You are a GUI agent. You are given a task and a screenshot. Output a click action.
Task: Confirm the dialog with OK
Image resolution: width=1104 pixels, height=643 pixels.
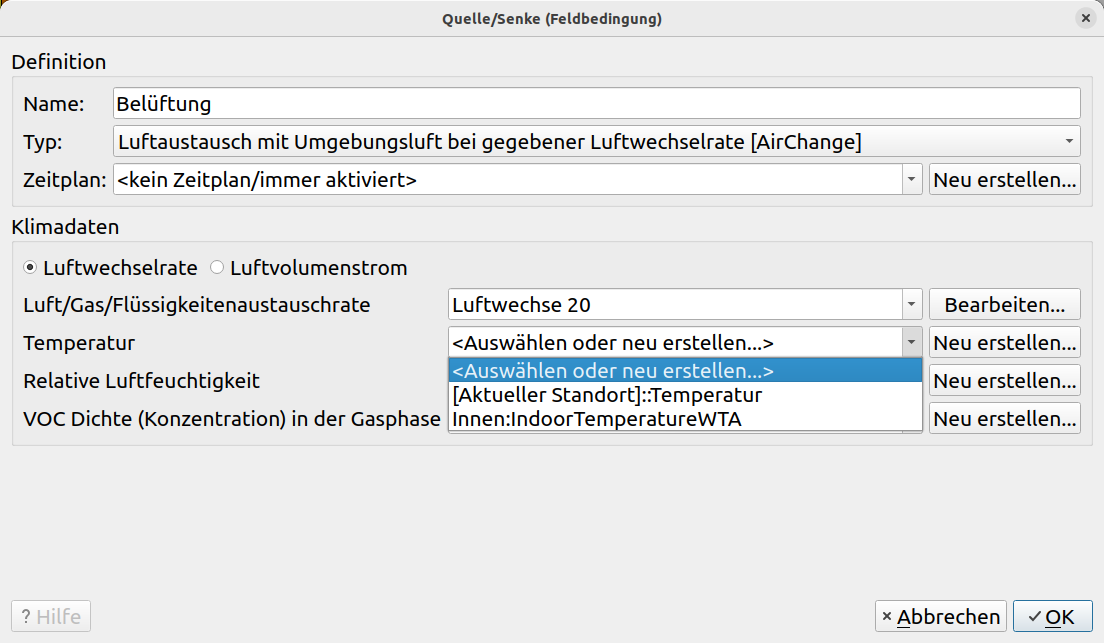click(x=1052, y=617)
